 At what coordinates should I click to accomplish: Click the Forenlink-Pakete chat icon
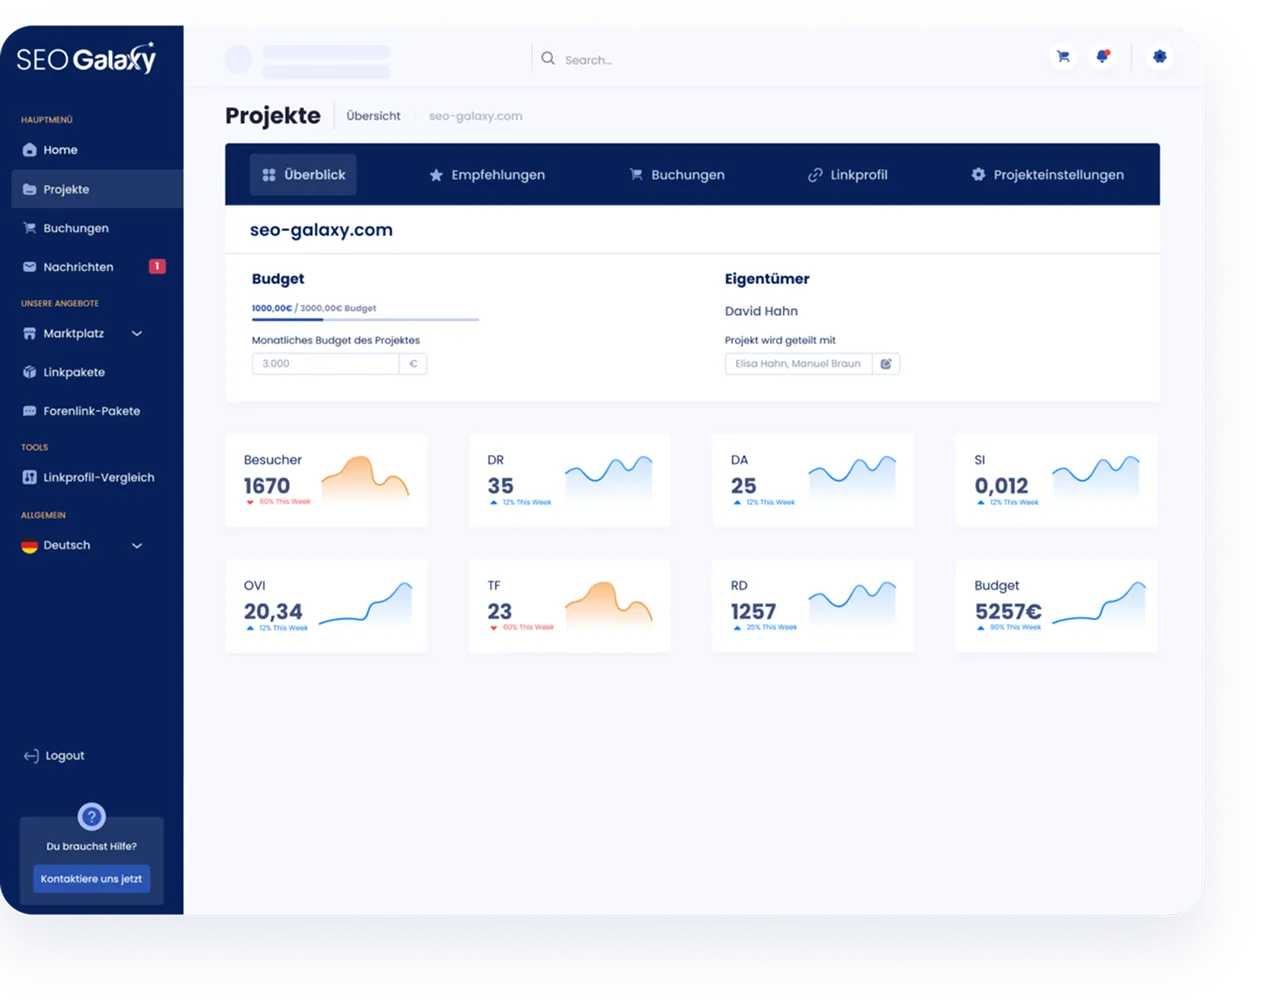click(x=30, y=411)
